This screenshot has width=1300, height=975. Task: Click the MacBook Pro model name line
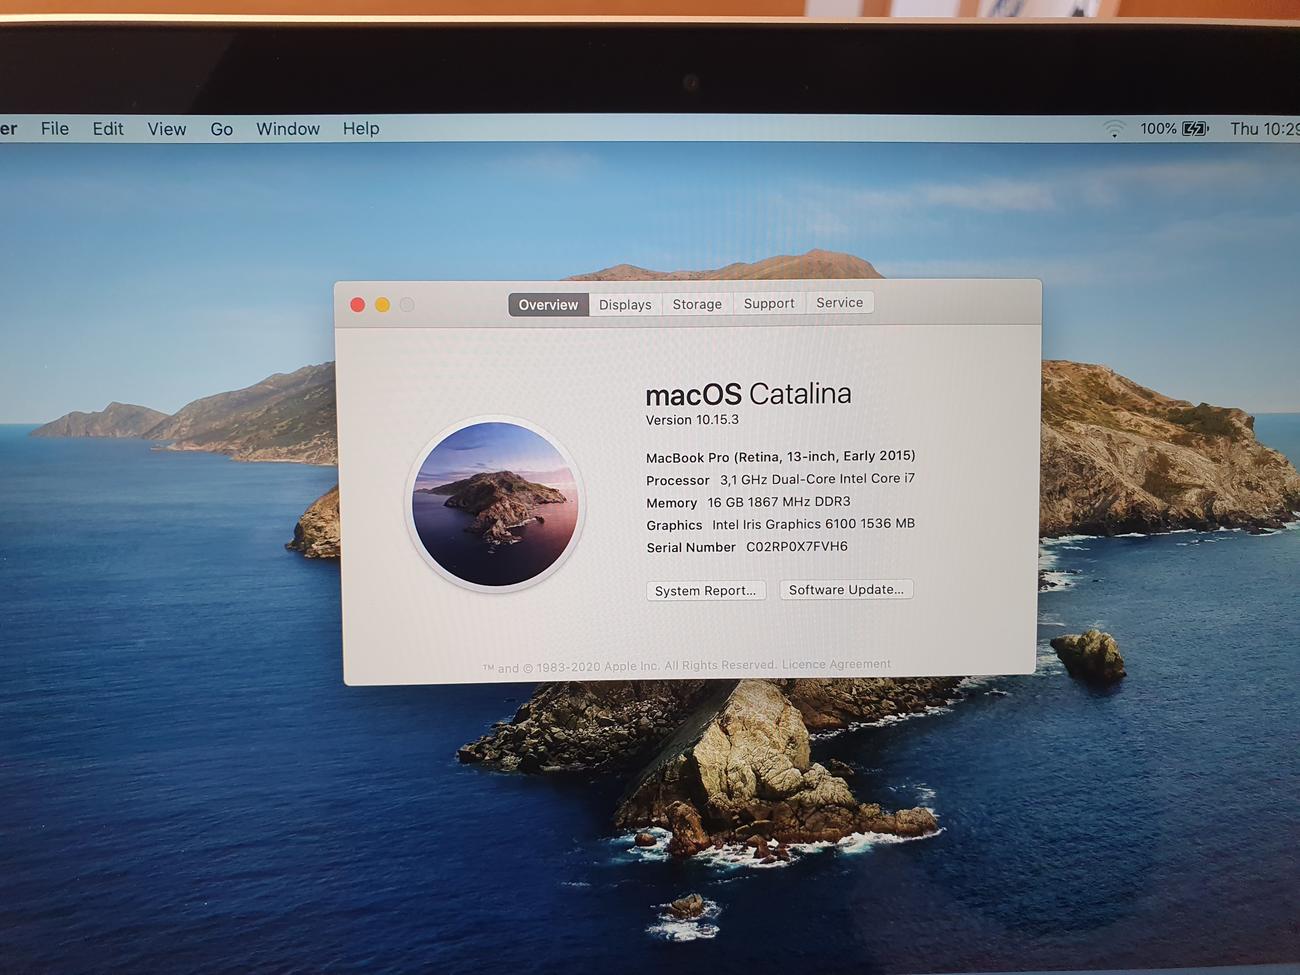click(x=780, y=456)
